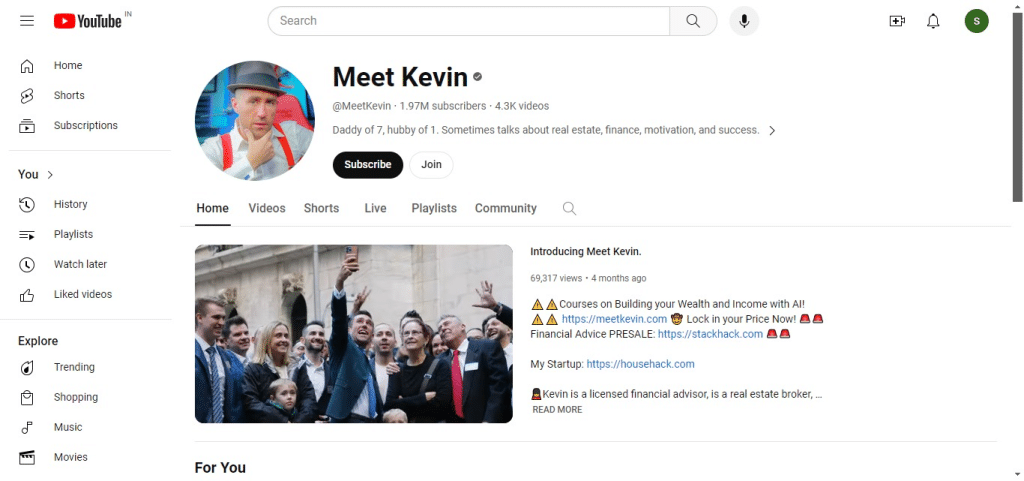Expand the You section chevron

(x=50, y=174)
